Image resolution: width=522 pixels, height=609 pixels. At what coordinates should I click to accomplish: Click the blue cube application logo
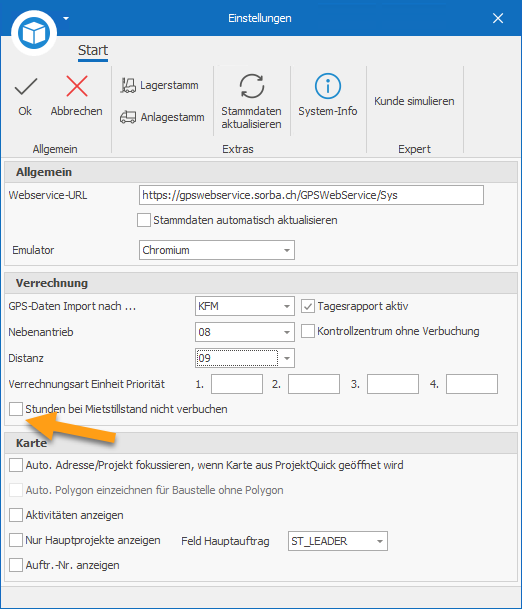coord(34,33)
